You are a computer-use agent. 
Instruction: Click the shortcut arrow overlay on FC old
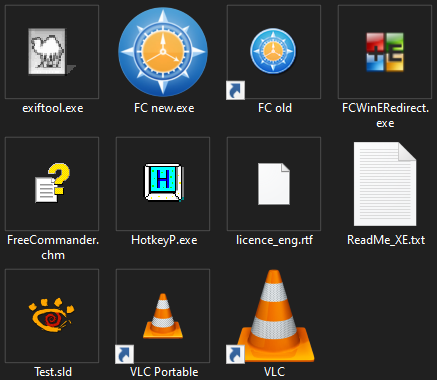coord(235,90)
